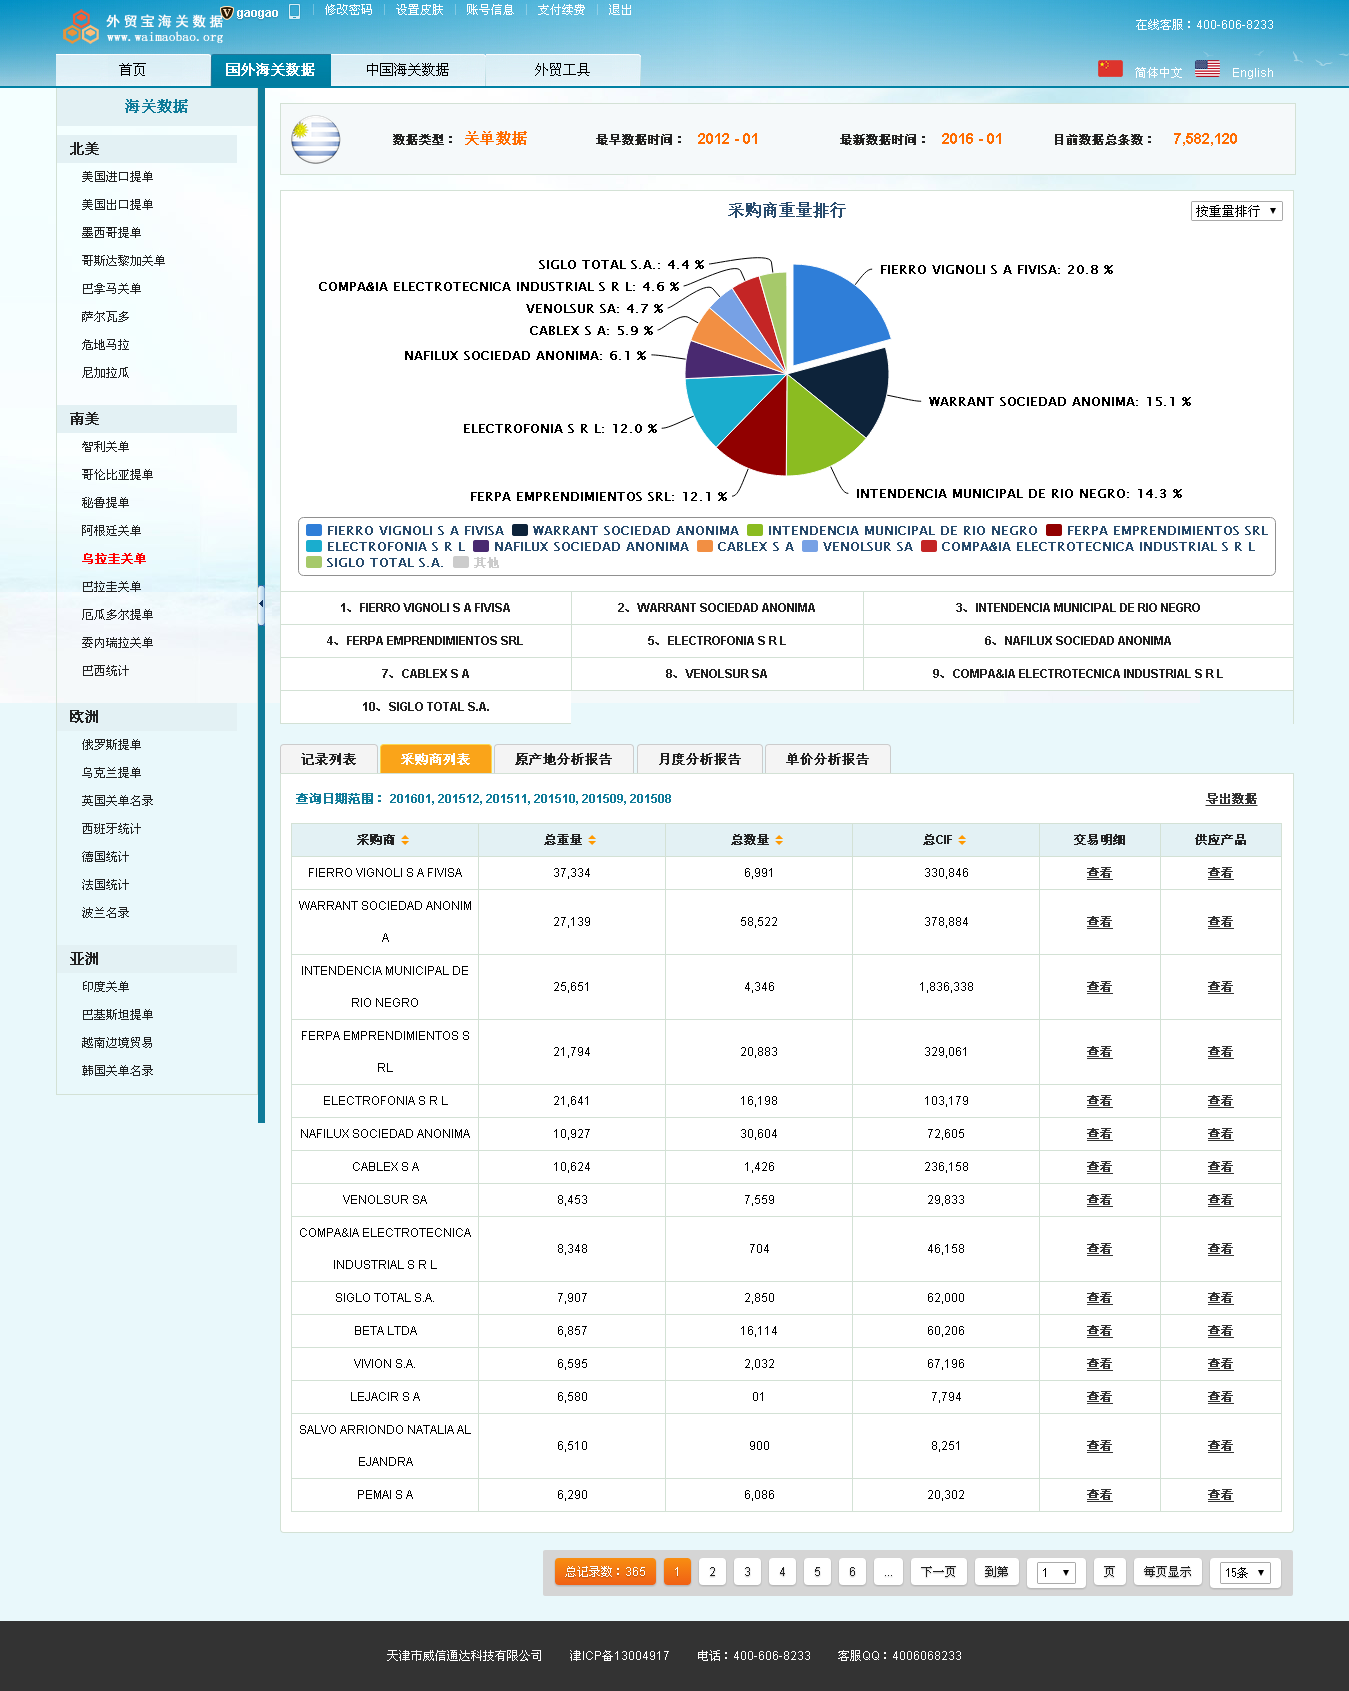View 交易明细 for FIERRO VIGNOLI row
This screenshot has height=1691, width=1349.
coord(1099,873)
